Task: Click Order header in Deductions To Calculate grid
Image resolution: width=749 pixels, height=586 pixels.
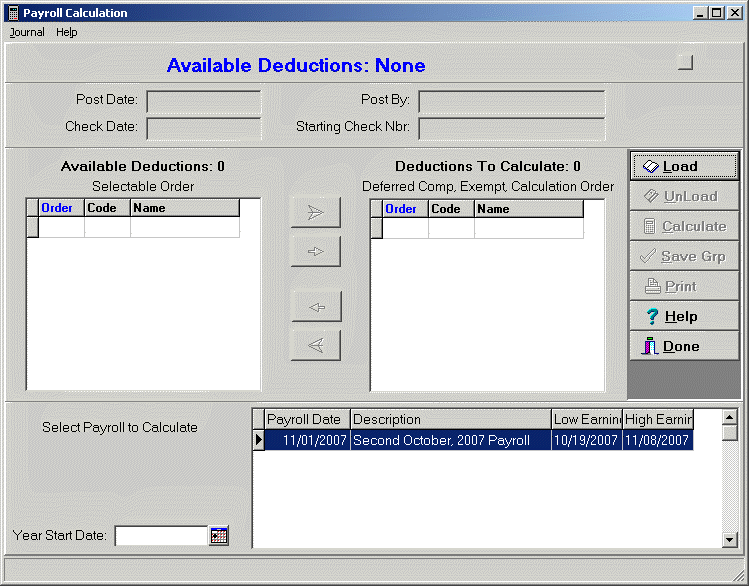Action: [x=405, y=209]
